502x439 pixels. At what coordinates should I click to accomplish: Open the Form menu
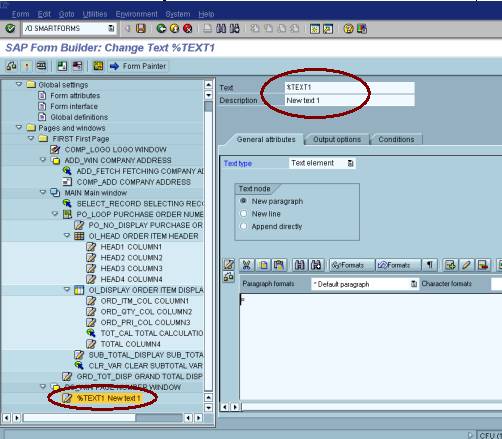(x=20, y=14)
